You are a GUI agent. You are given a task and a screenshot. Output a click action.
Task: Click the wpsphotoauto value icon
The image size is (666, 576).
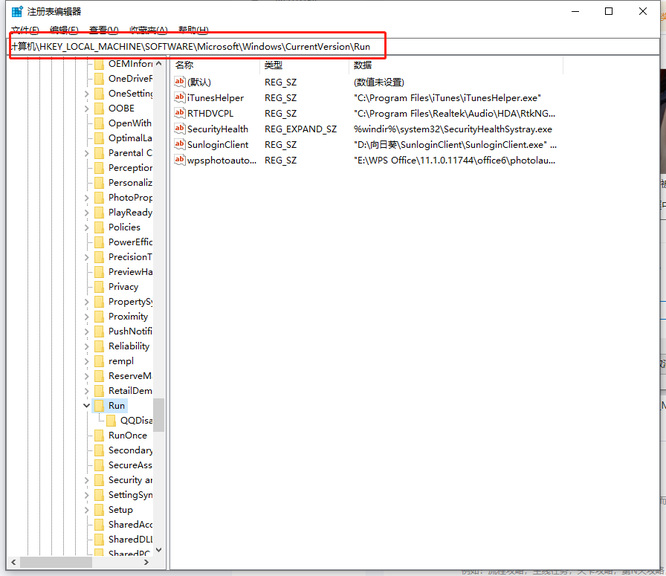coord(180,160)
